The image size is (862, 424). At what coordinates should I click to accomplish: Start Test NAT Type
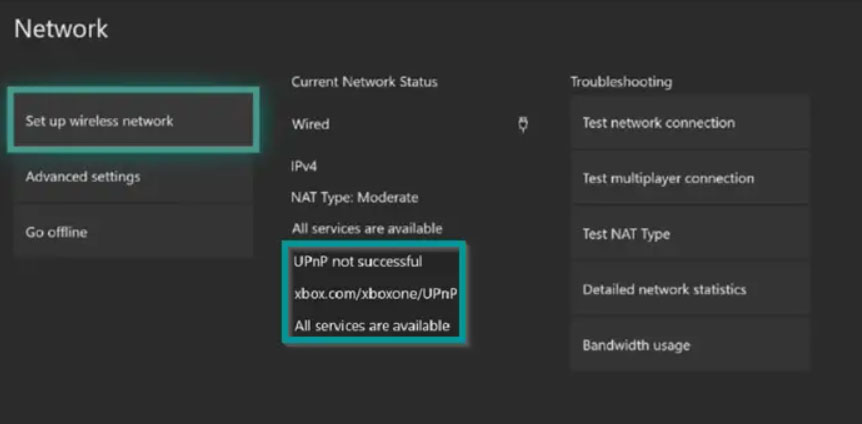(690, 234)
